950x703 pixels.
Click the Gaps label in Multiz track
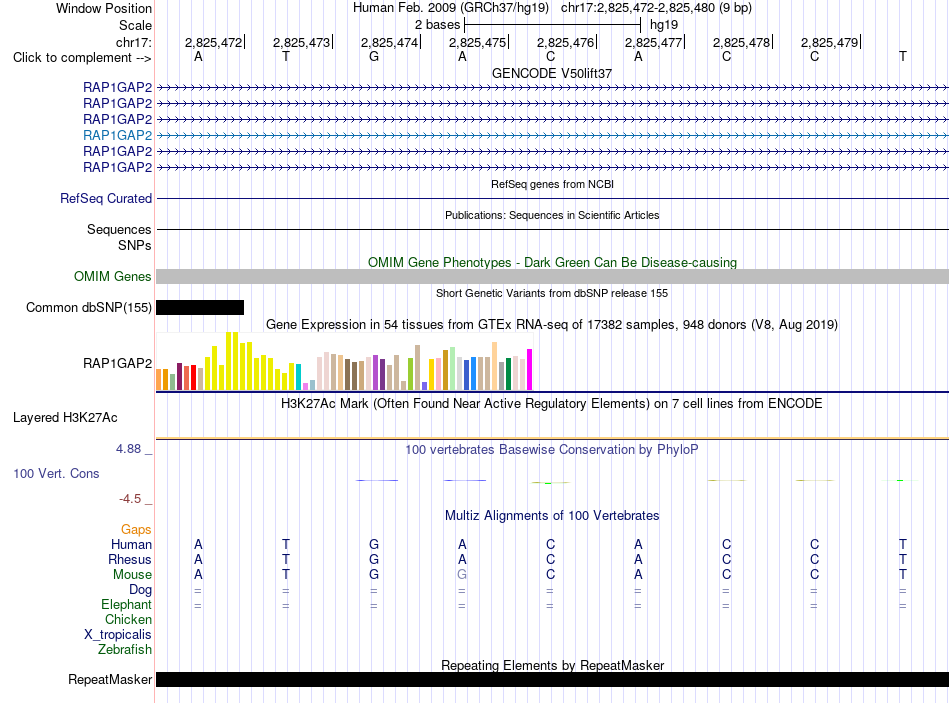pos(136,530)
